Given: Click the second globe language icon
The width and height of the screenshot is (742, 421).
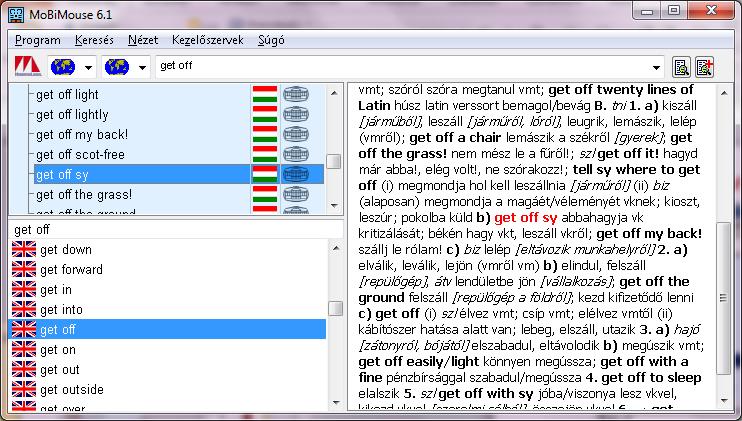Looking at the screenshot, I should pyautogui.click(x=117, y=67).
